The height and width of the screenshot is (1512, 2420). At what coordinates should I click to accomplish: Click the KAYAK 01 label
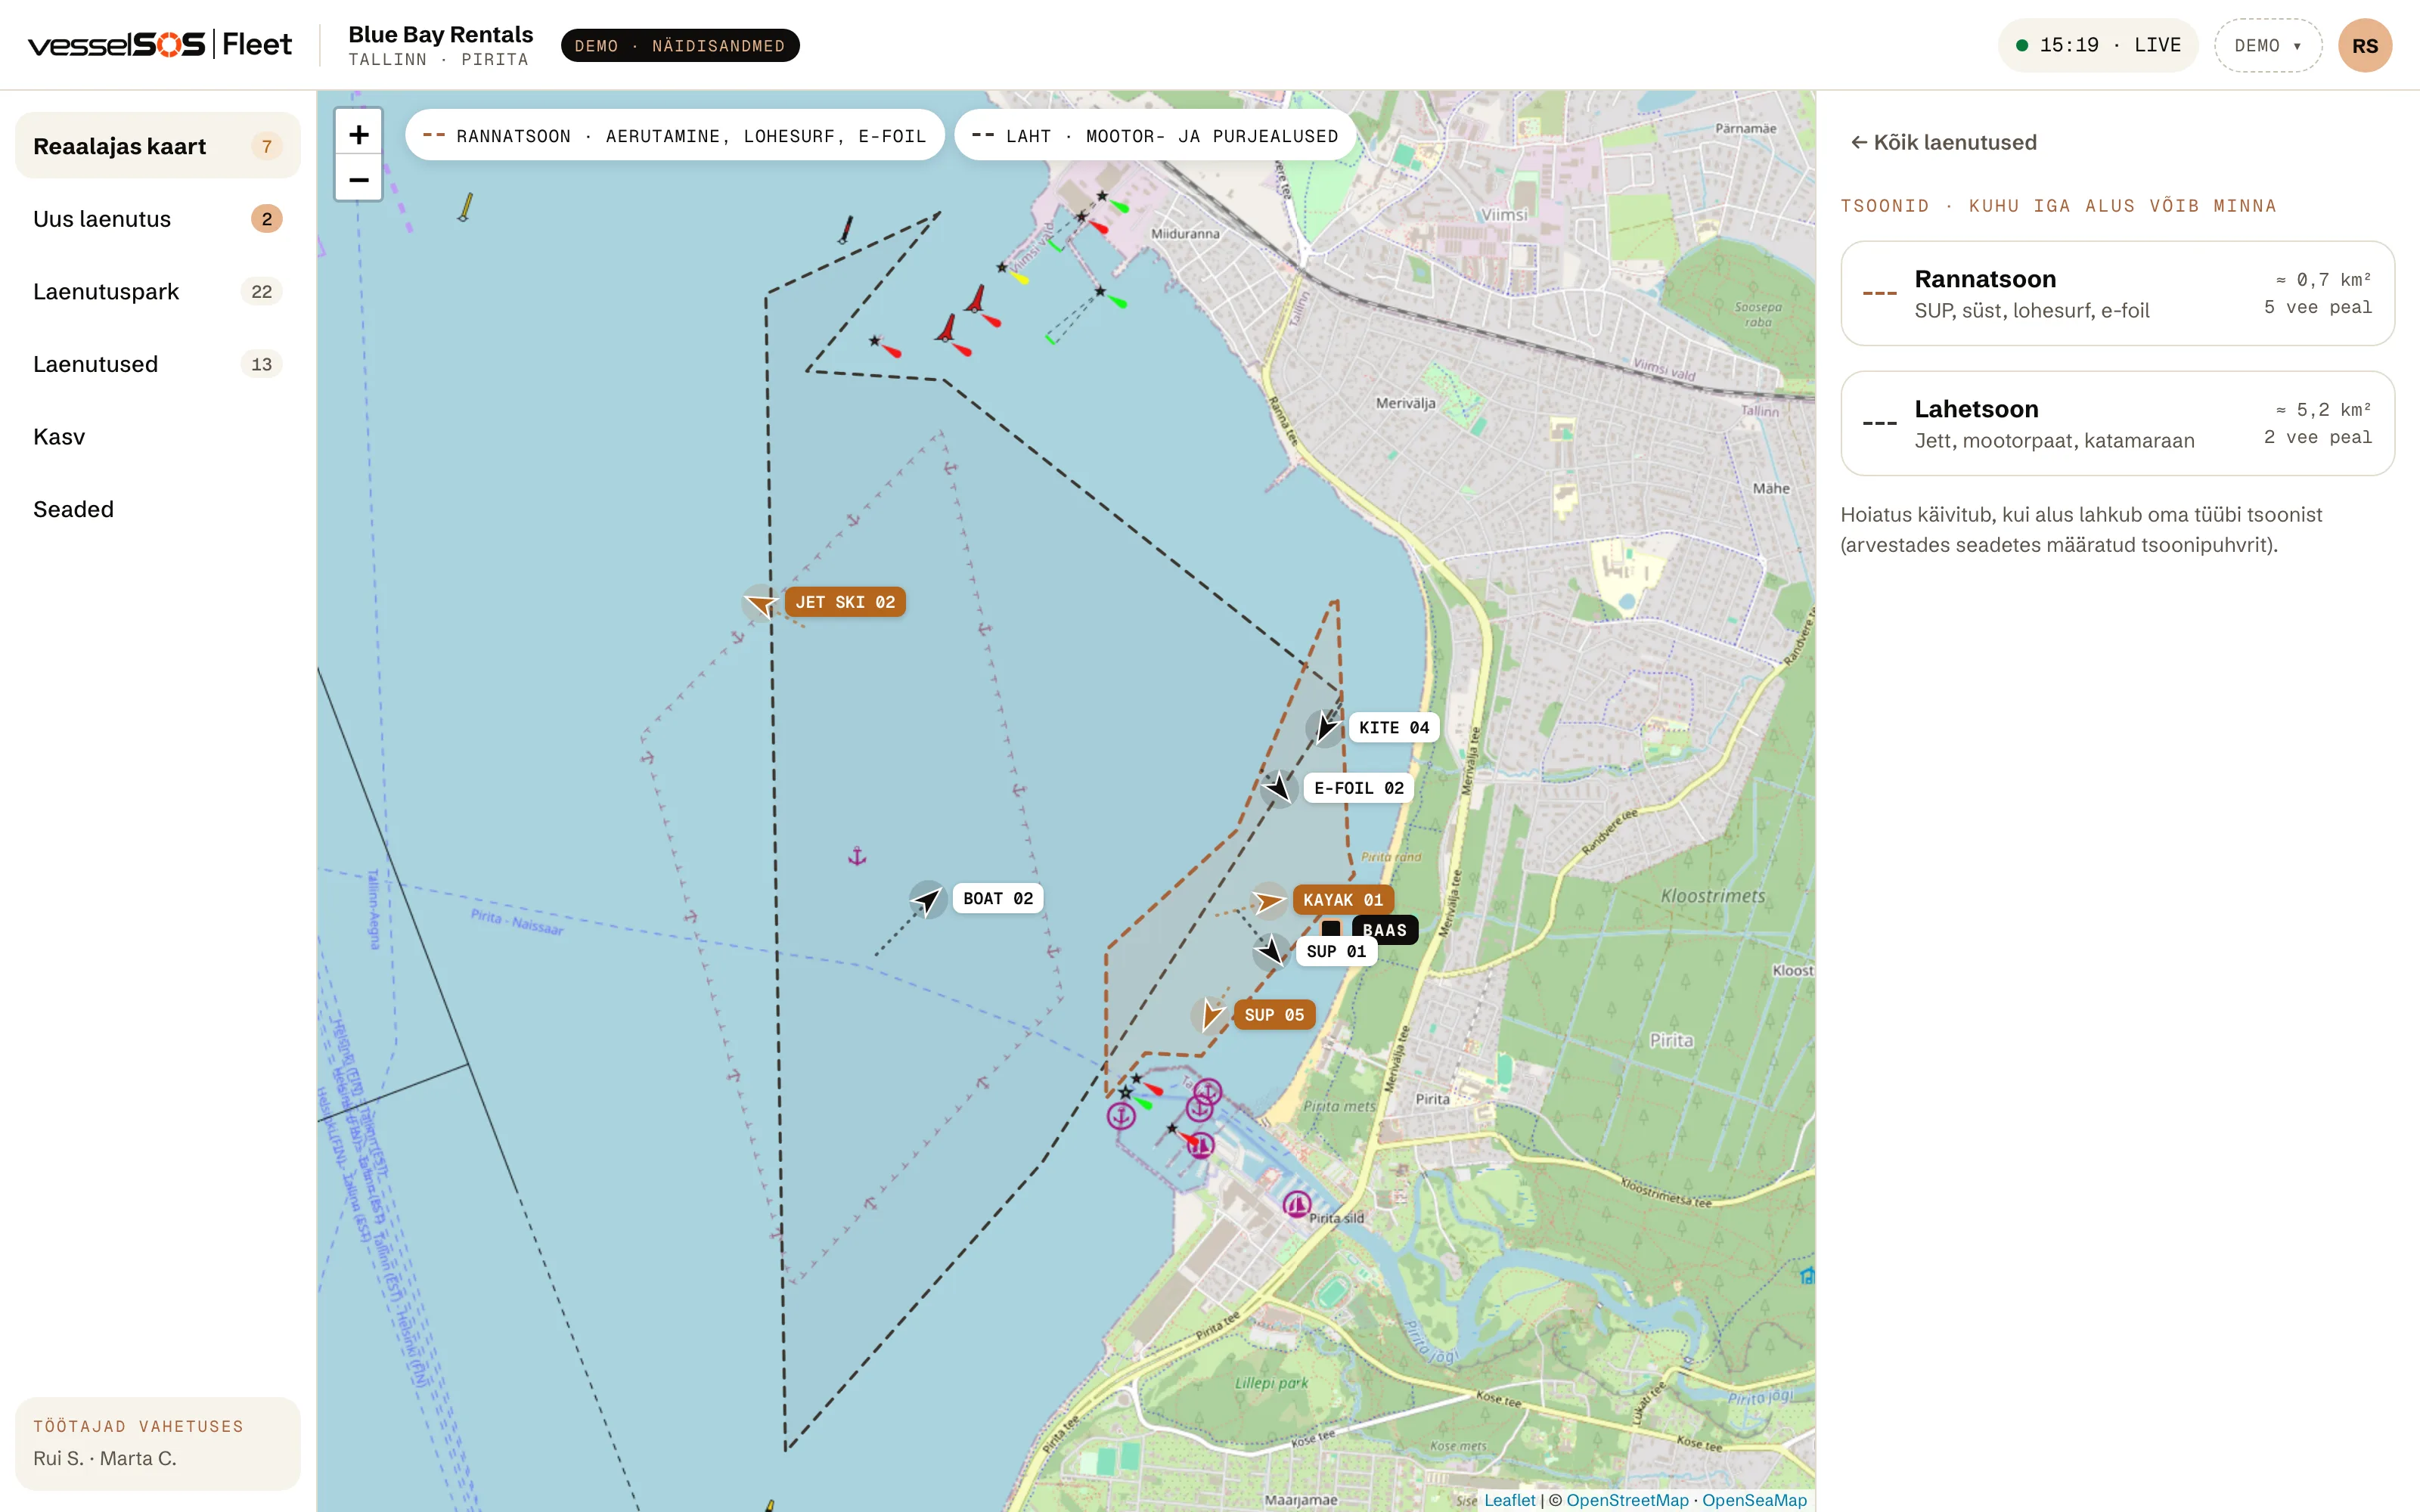[x=1343, y=900]
